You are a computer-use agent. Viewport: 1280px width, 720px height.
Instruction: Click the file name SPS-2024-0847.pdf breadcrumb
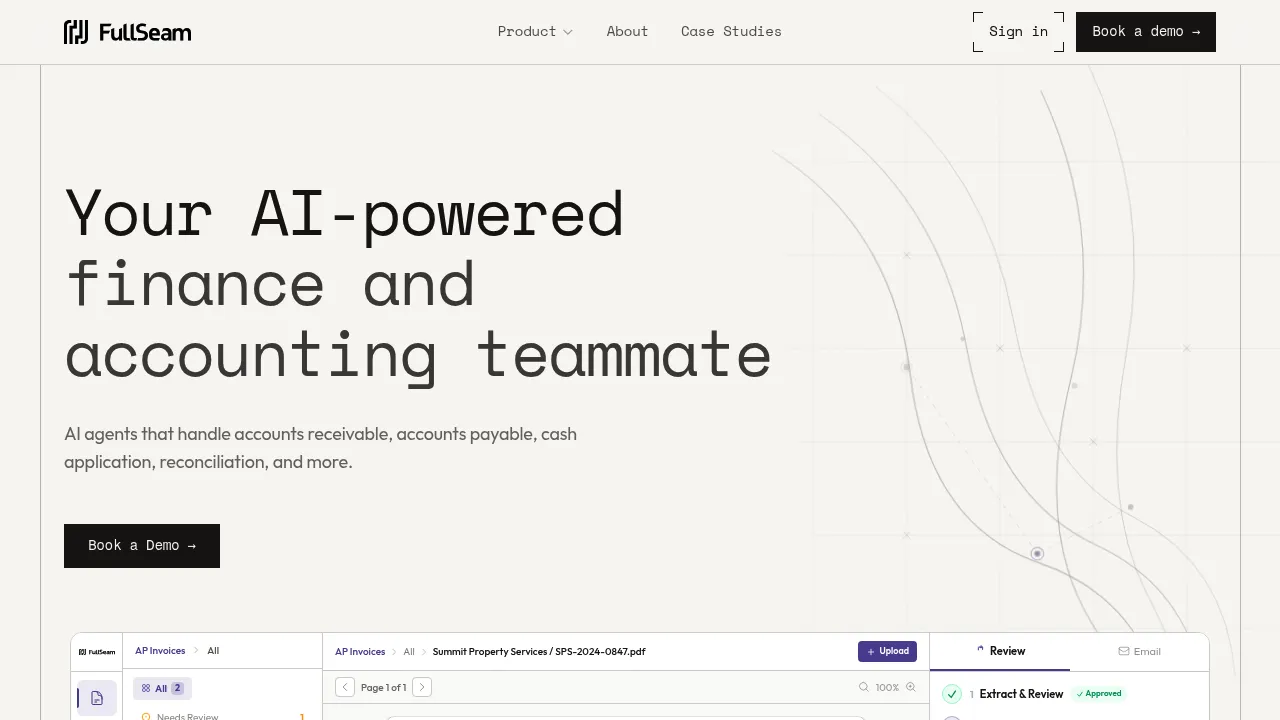[539, 652]
